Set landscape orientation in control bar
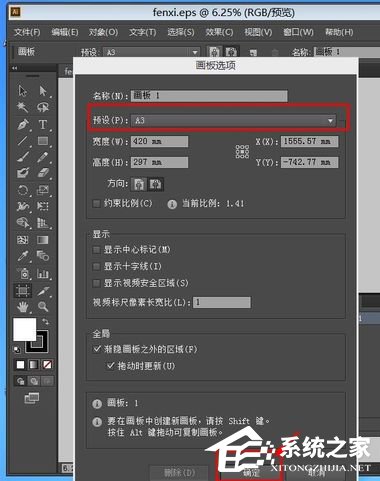Screen dimensions: 380x481 [230, 52]
